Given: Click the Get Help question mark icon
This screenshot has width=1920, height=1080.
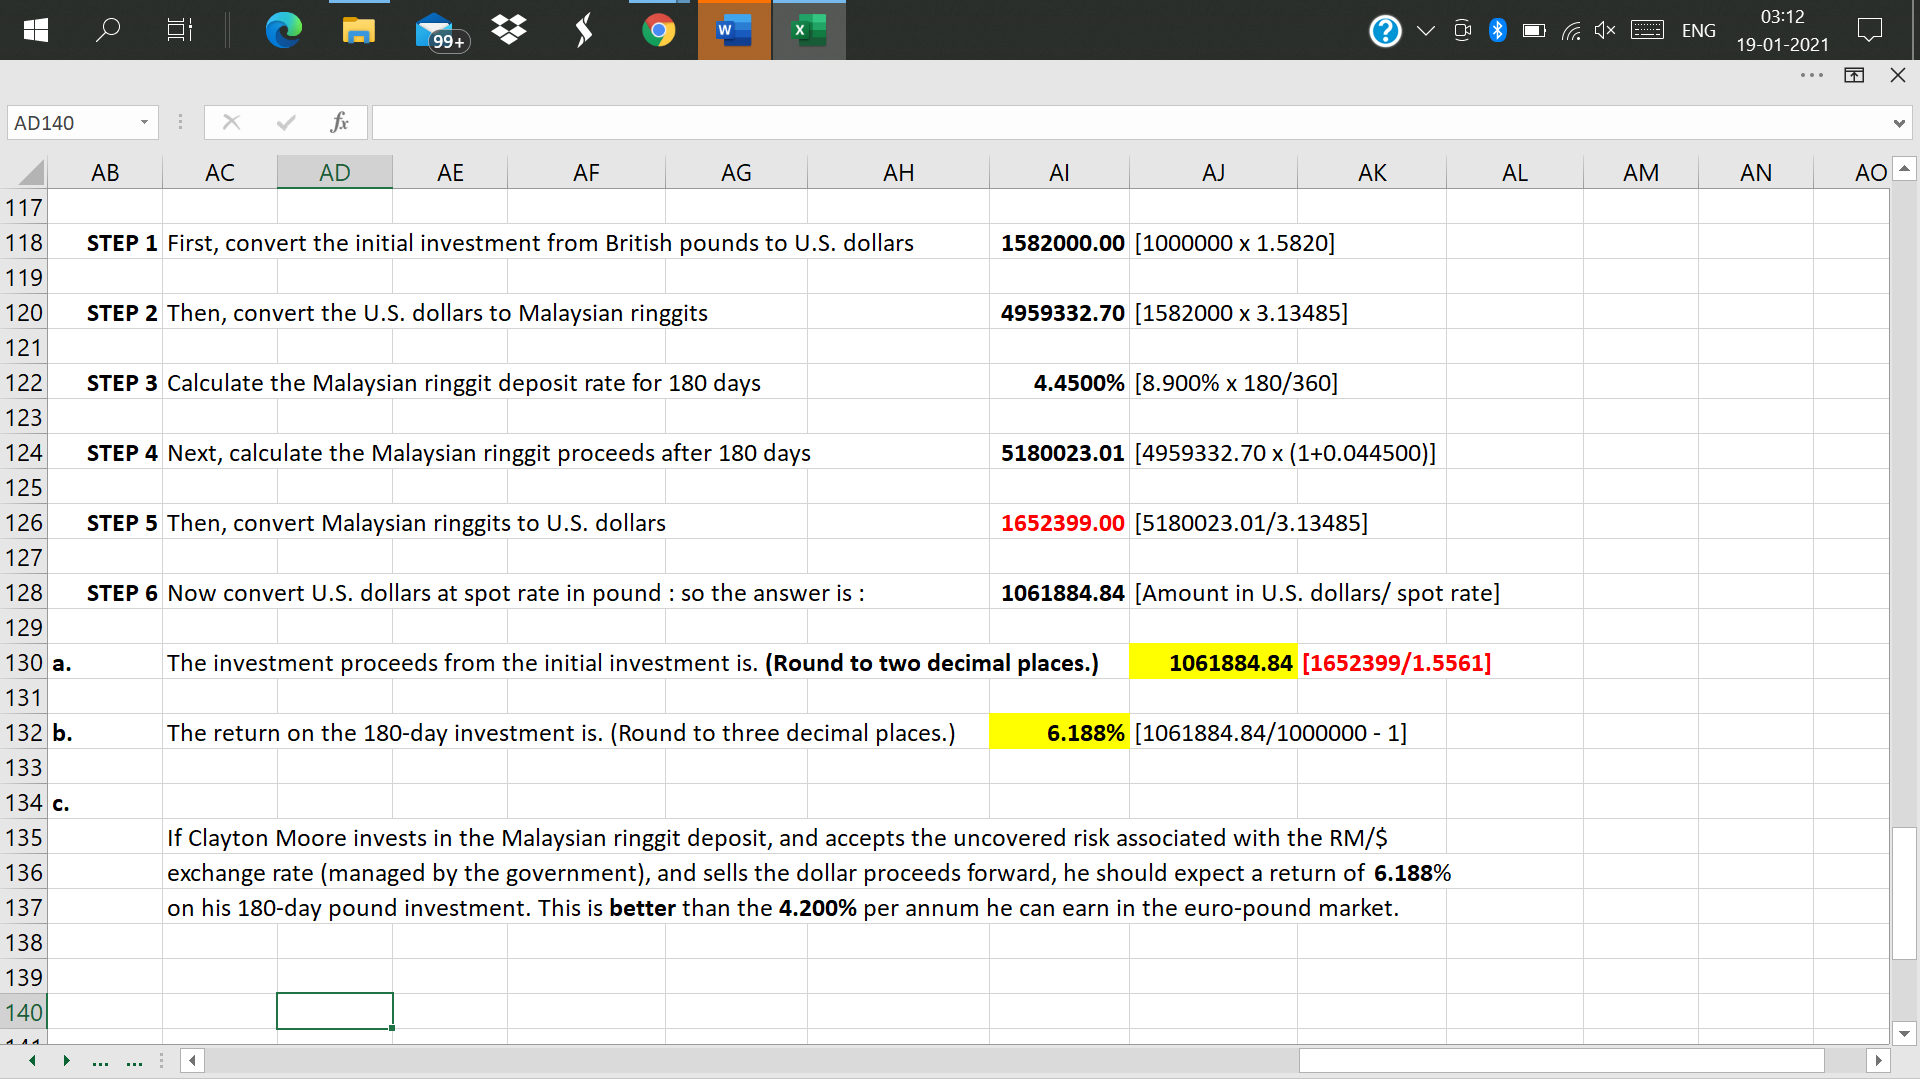Looking at the screenshot, I should 1384,31.
